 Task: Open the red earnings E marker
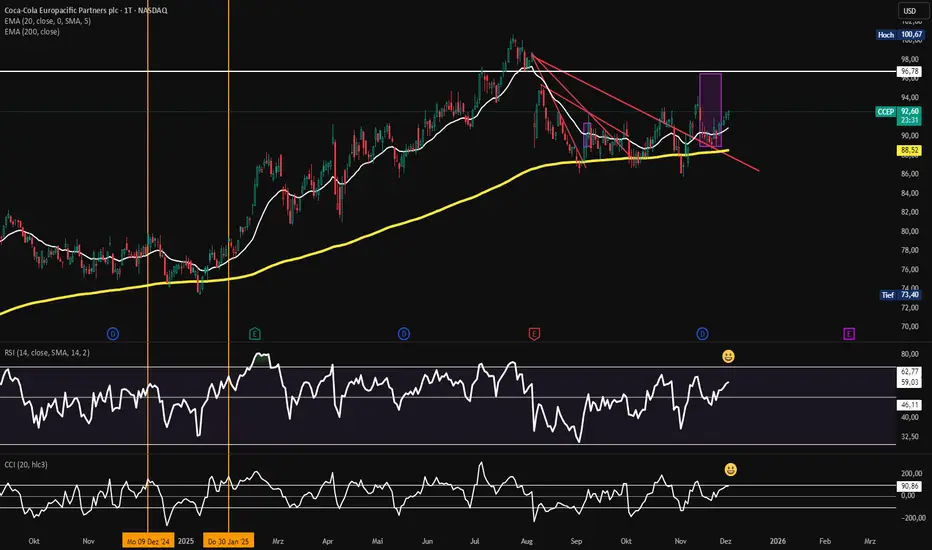coord(534,334)
